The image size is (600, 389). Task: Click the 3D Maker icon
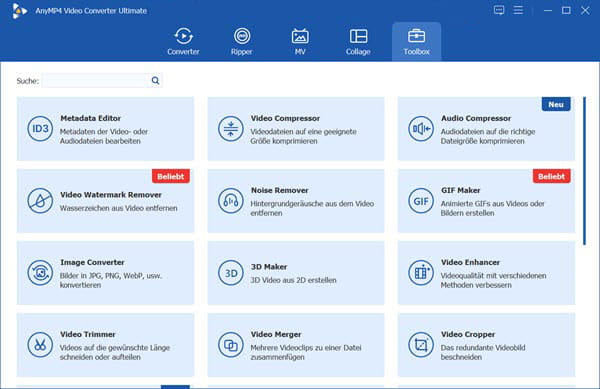(x=230, y=273)
